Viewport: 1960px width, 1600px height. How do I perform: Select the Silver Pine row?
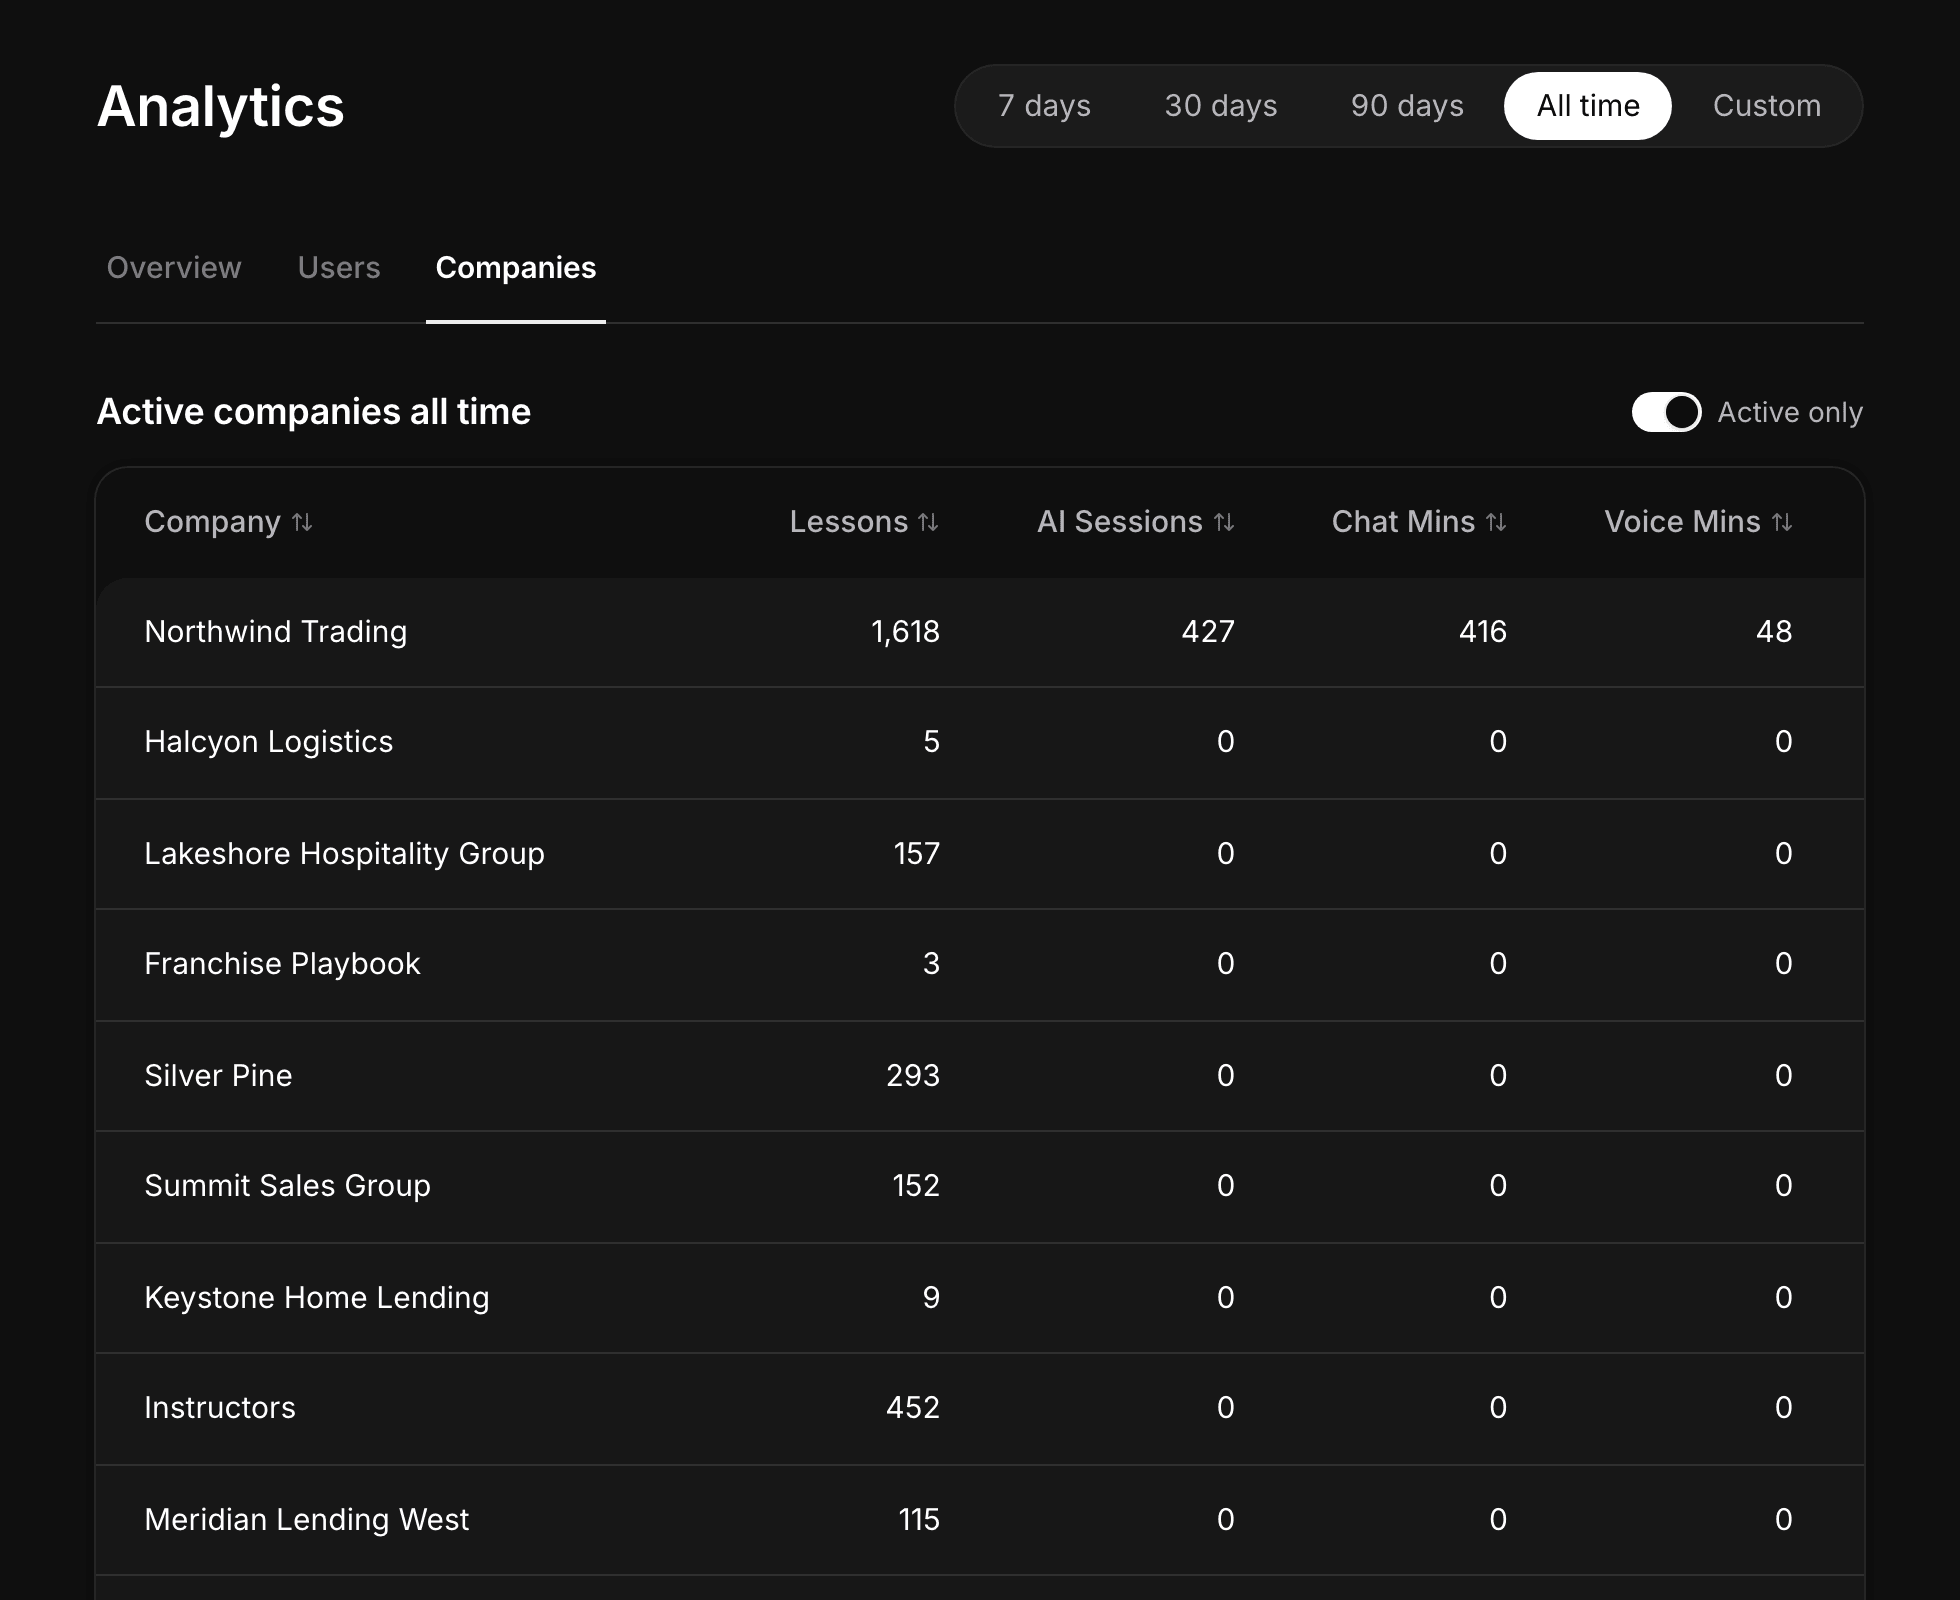pyautogui.click(x=980, y=1076)
